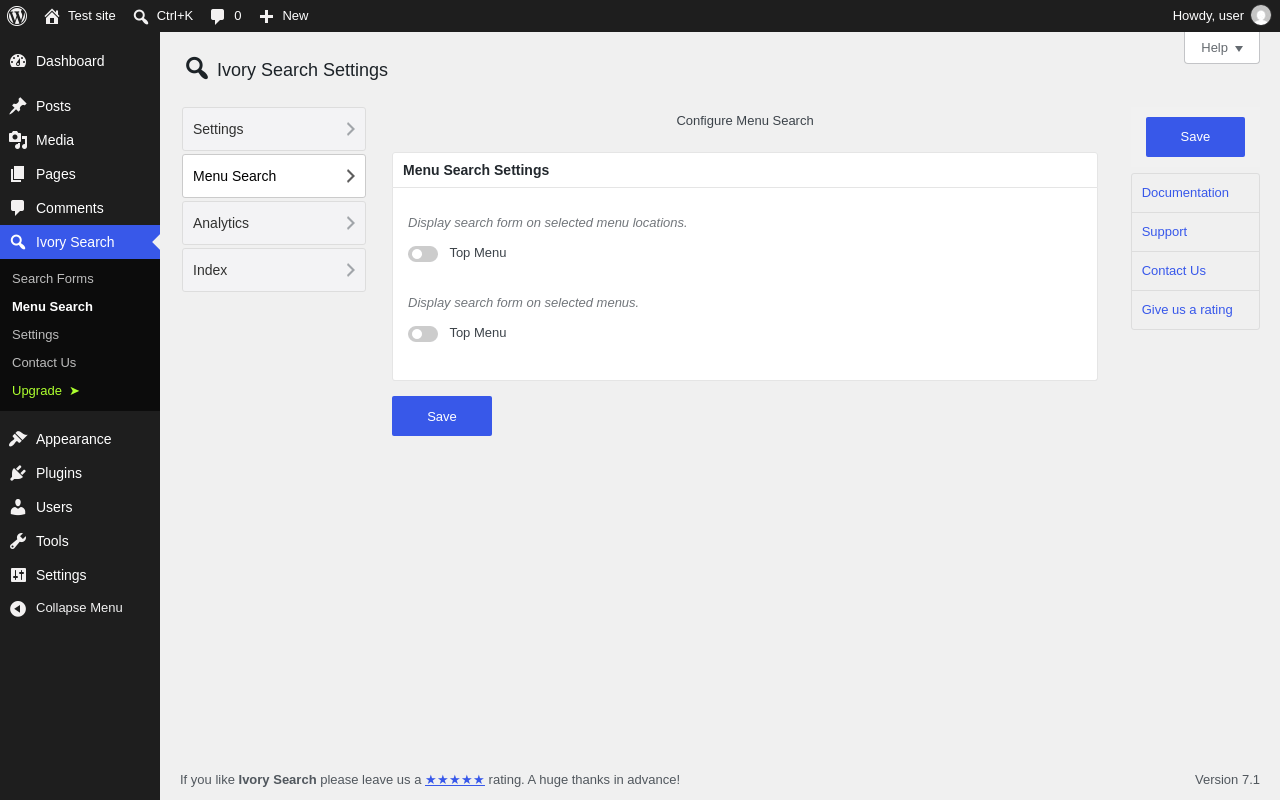
Task: Go to the Appearance menu label
Action: click(x=74, y=439)
